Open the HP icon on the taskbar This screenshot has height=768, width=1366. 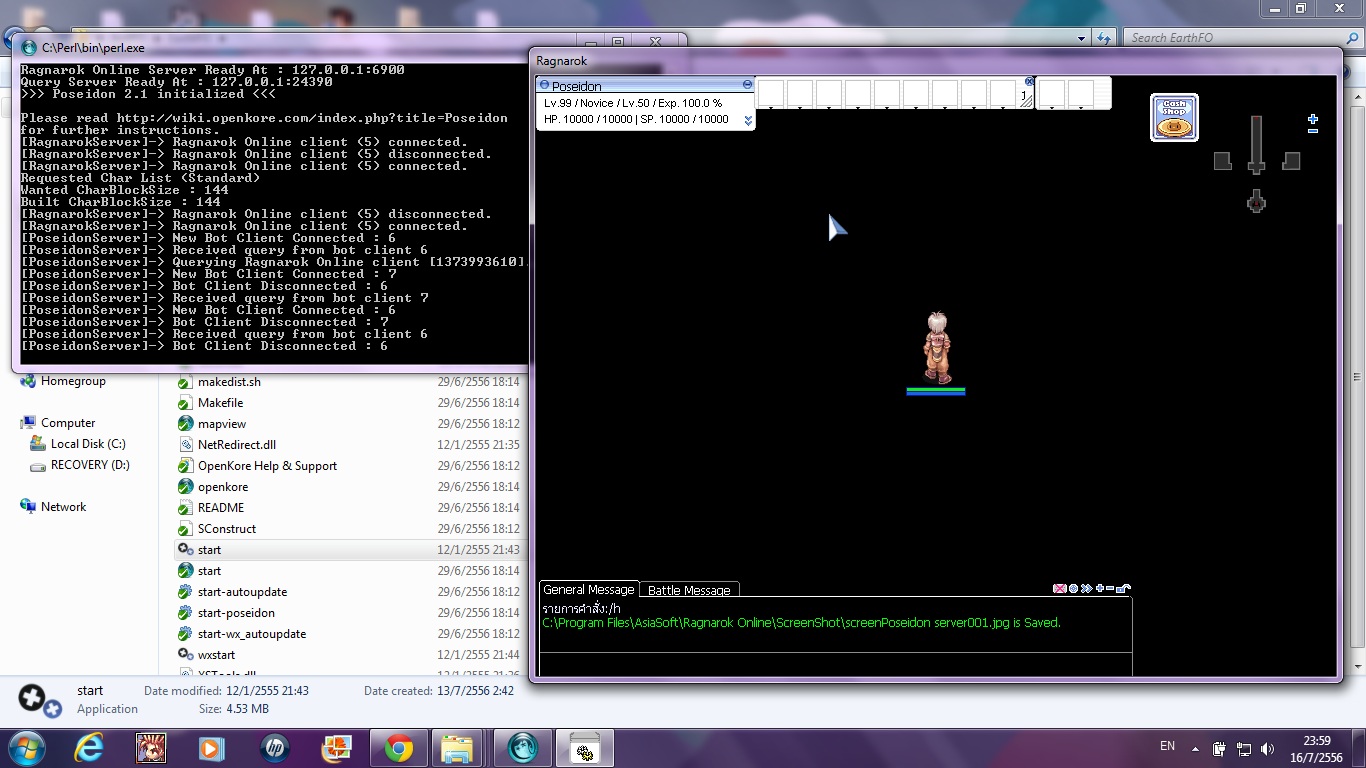pyautogui.click(x=274, y=747)
